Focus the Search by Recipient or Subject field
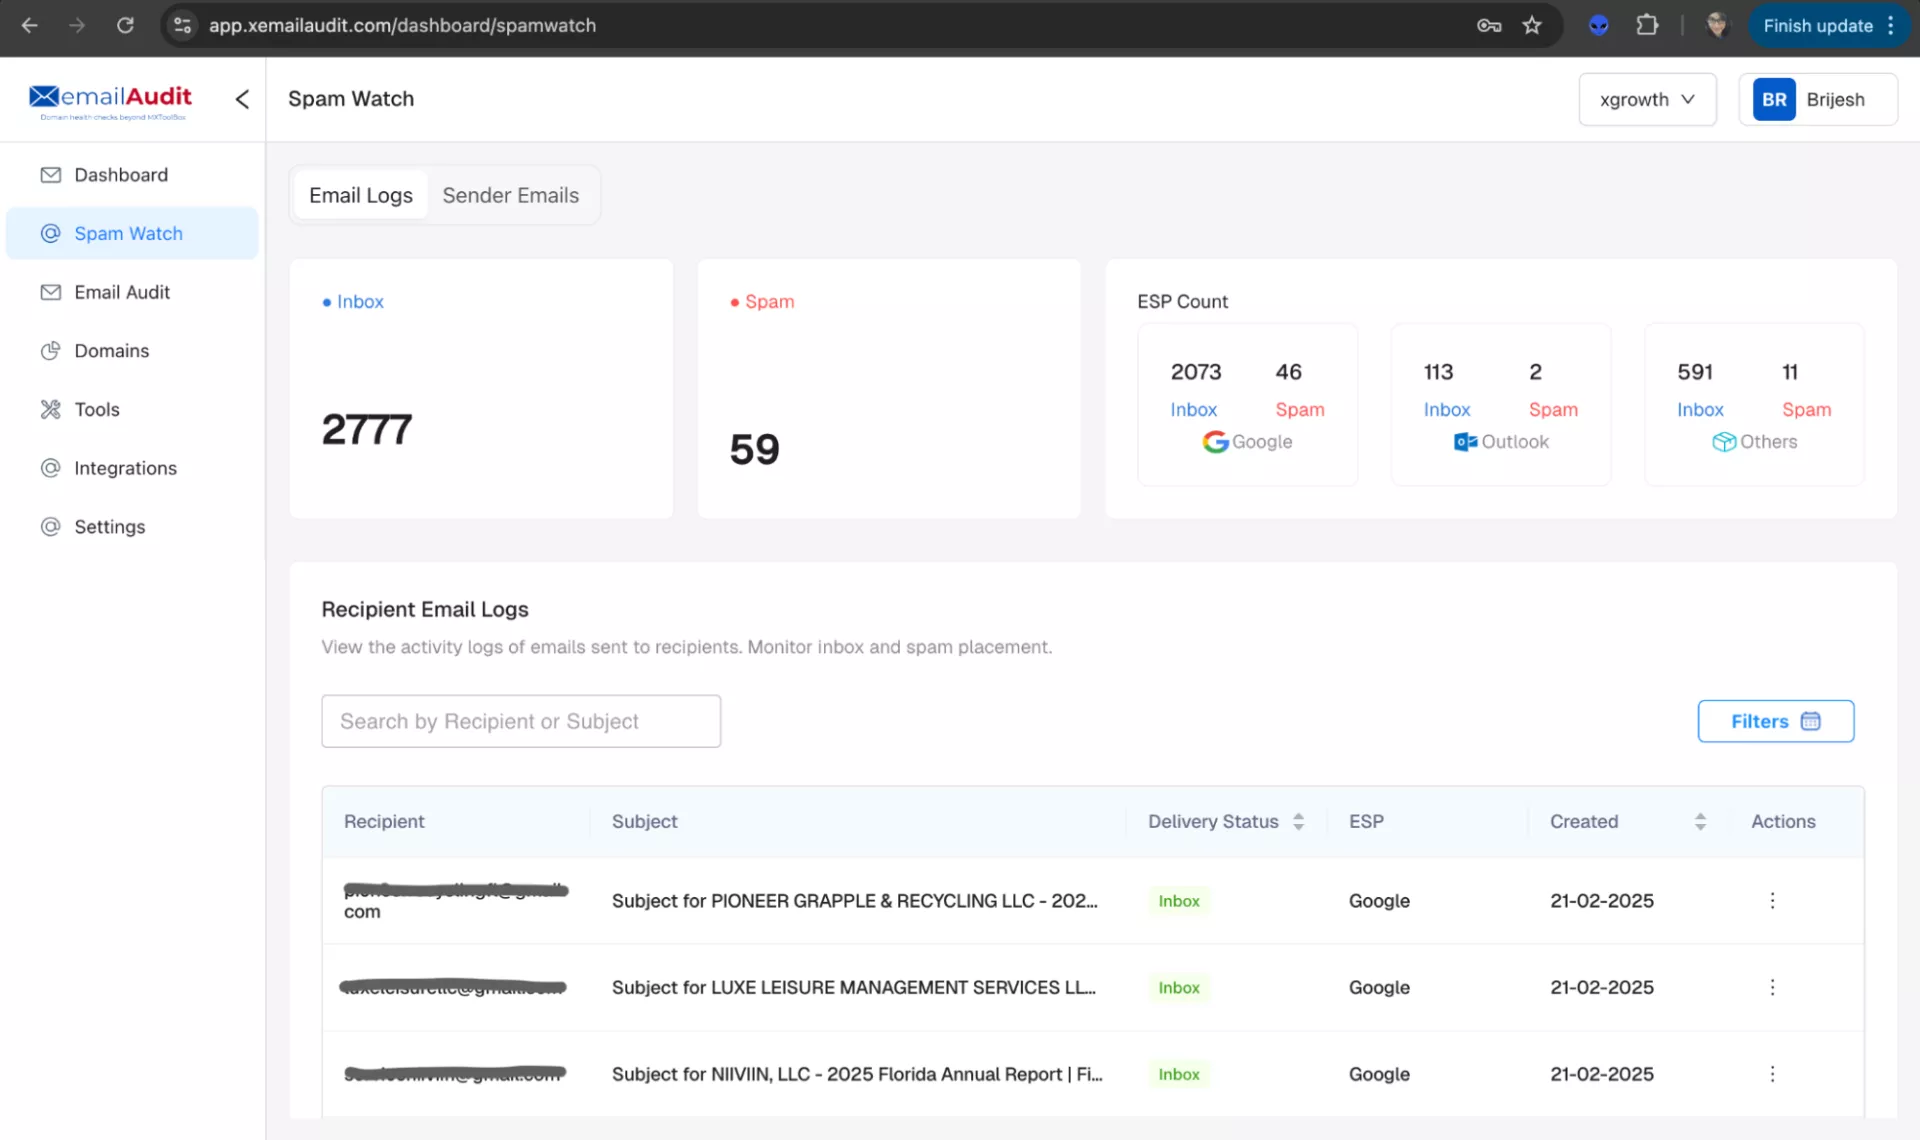 pos(520,721)
